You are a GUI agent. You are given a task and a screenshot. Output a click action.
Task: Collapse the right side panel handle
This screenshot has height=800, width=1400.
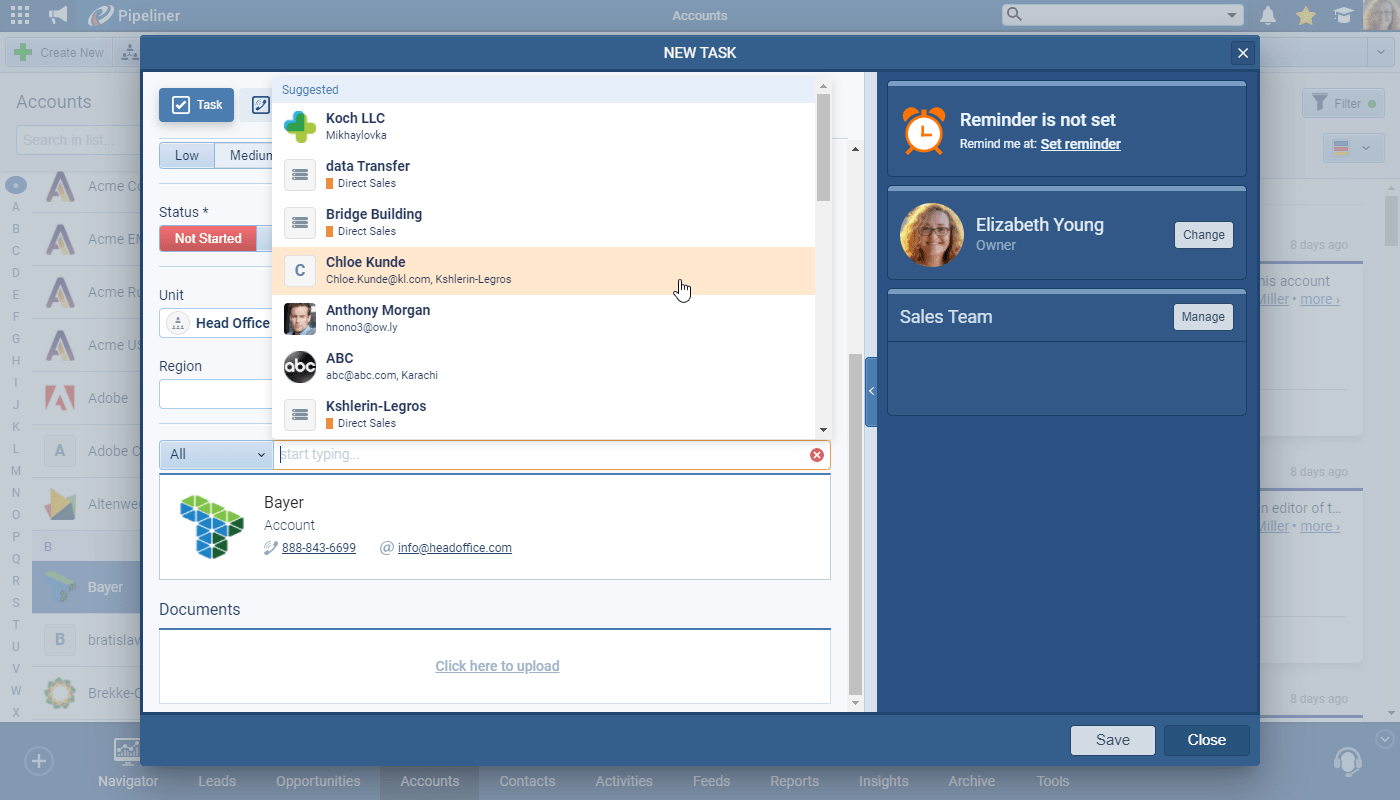(871, 391)
